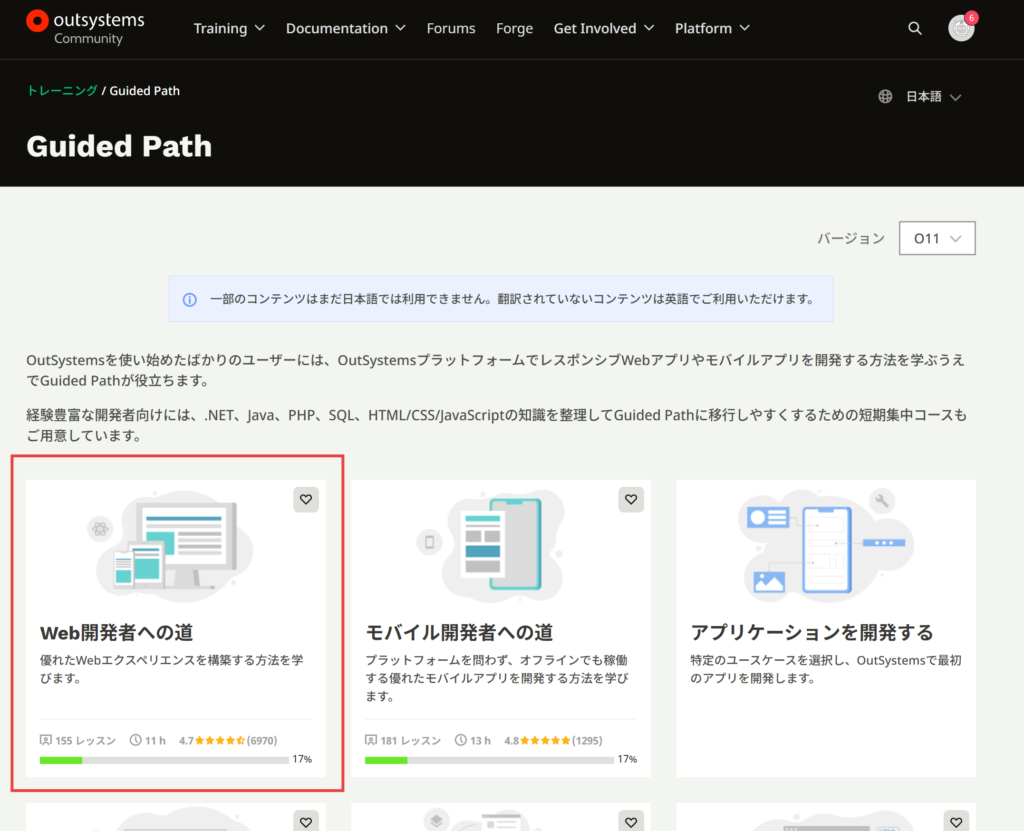1024x831 pixels.
Task: Click the globe language icon
Action: pos(885,97)
